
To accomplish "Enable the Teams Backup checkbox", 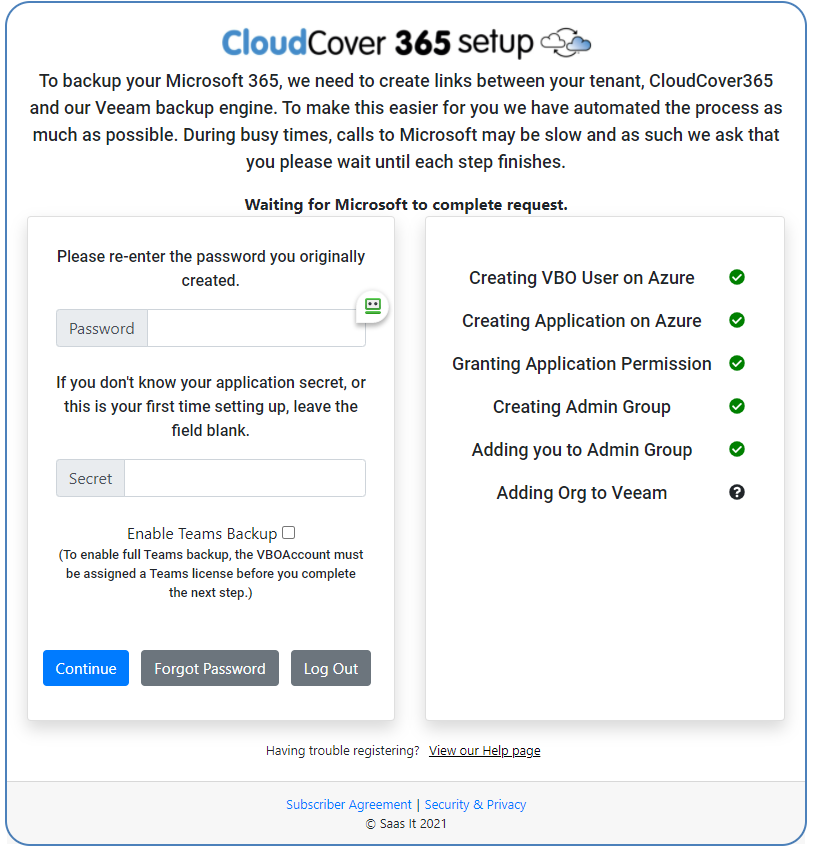I will 289,533.
